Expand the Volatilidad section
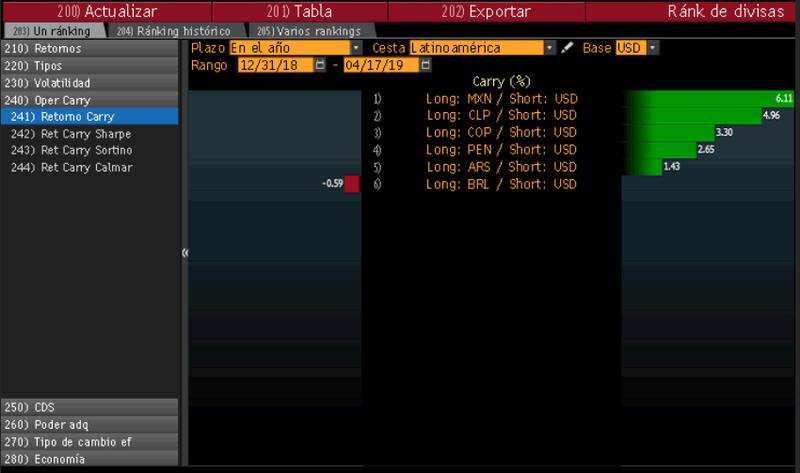This screenshot has height=473, width=800. [x=90, y=82]
